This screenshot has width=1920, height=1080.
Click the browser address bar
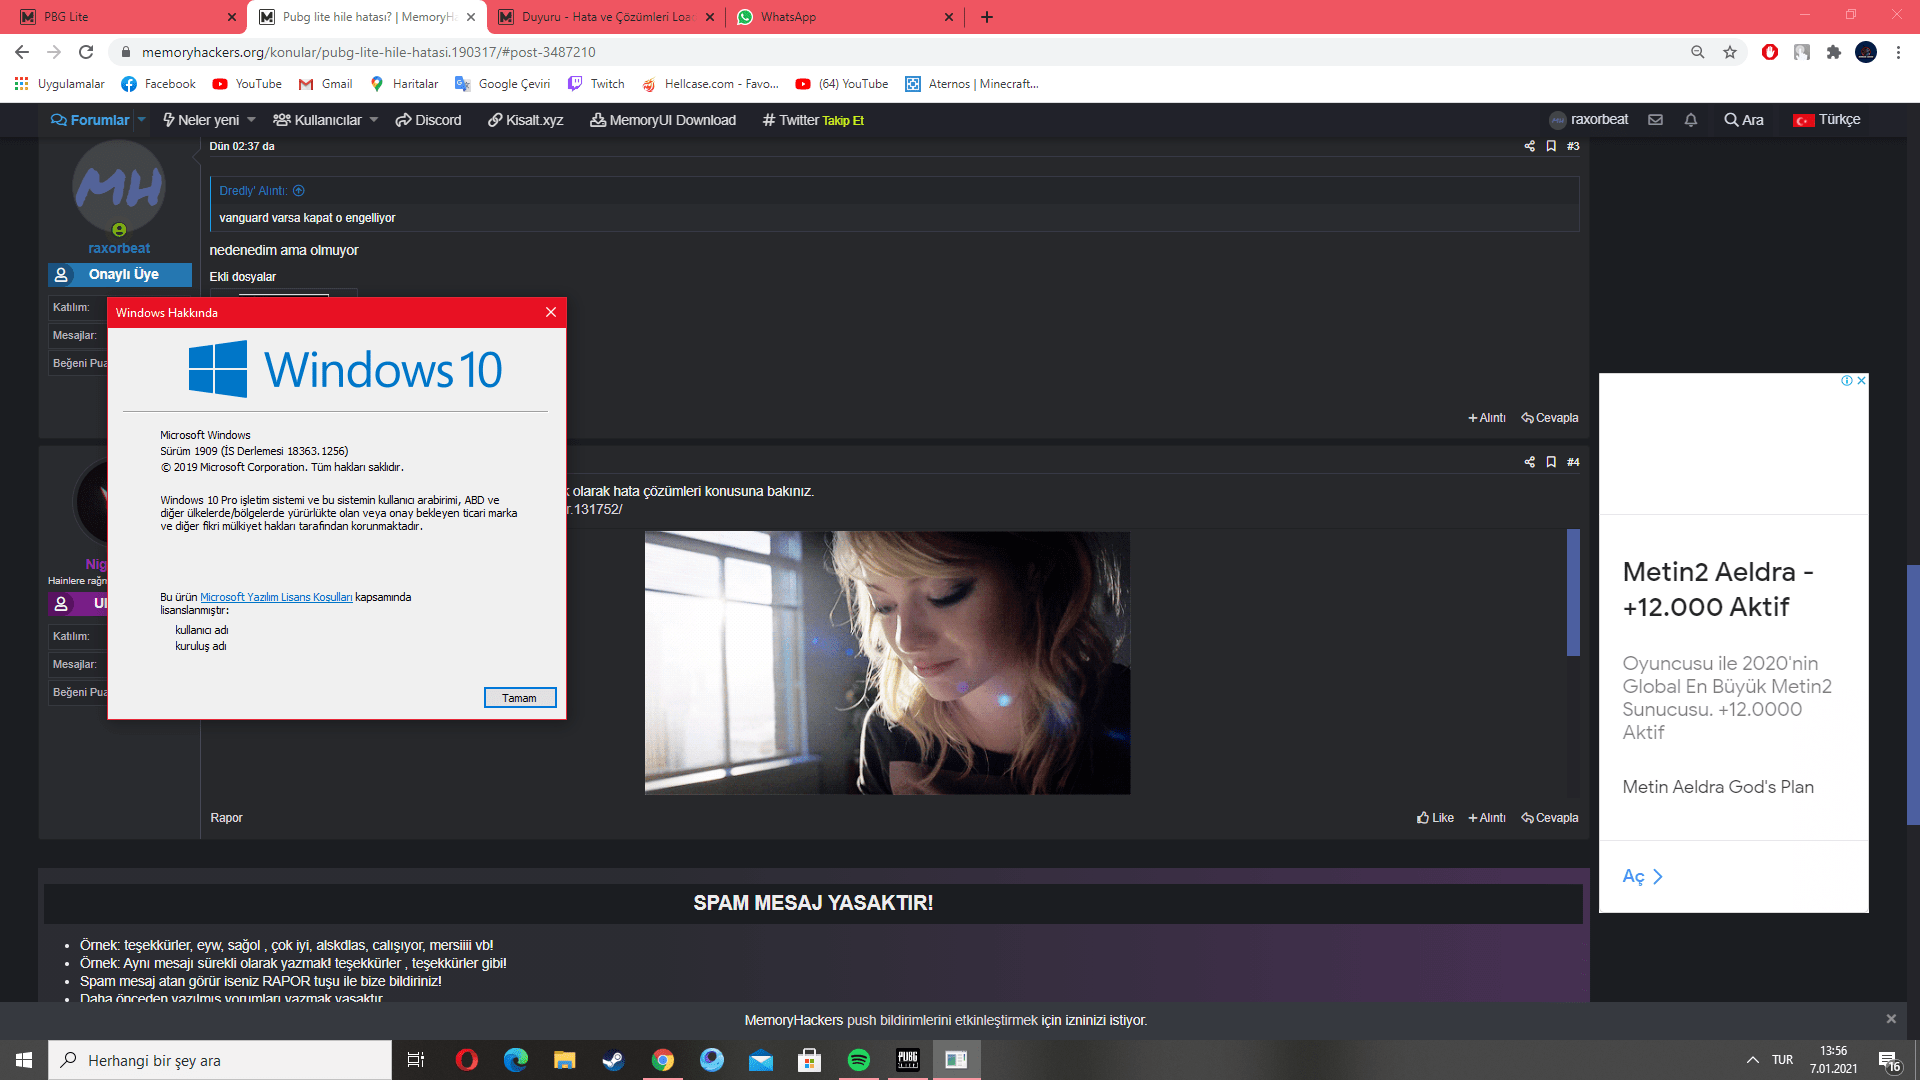point(900,52)
